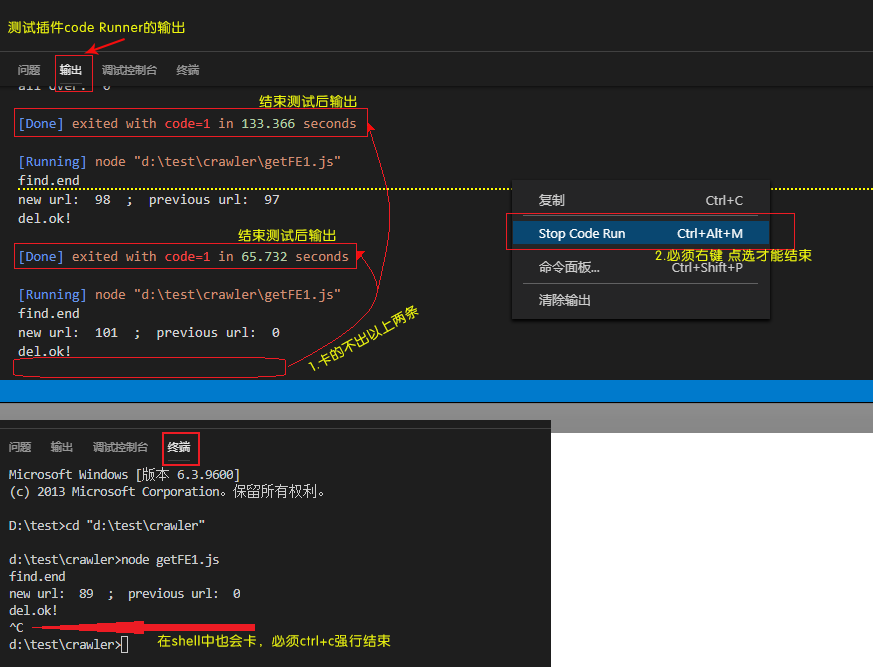873x667 pixels.
Task: Open 命令面板... from context menu
Action: point(640,267)
